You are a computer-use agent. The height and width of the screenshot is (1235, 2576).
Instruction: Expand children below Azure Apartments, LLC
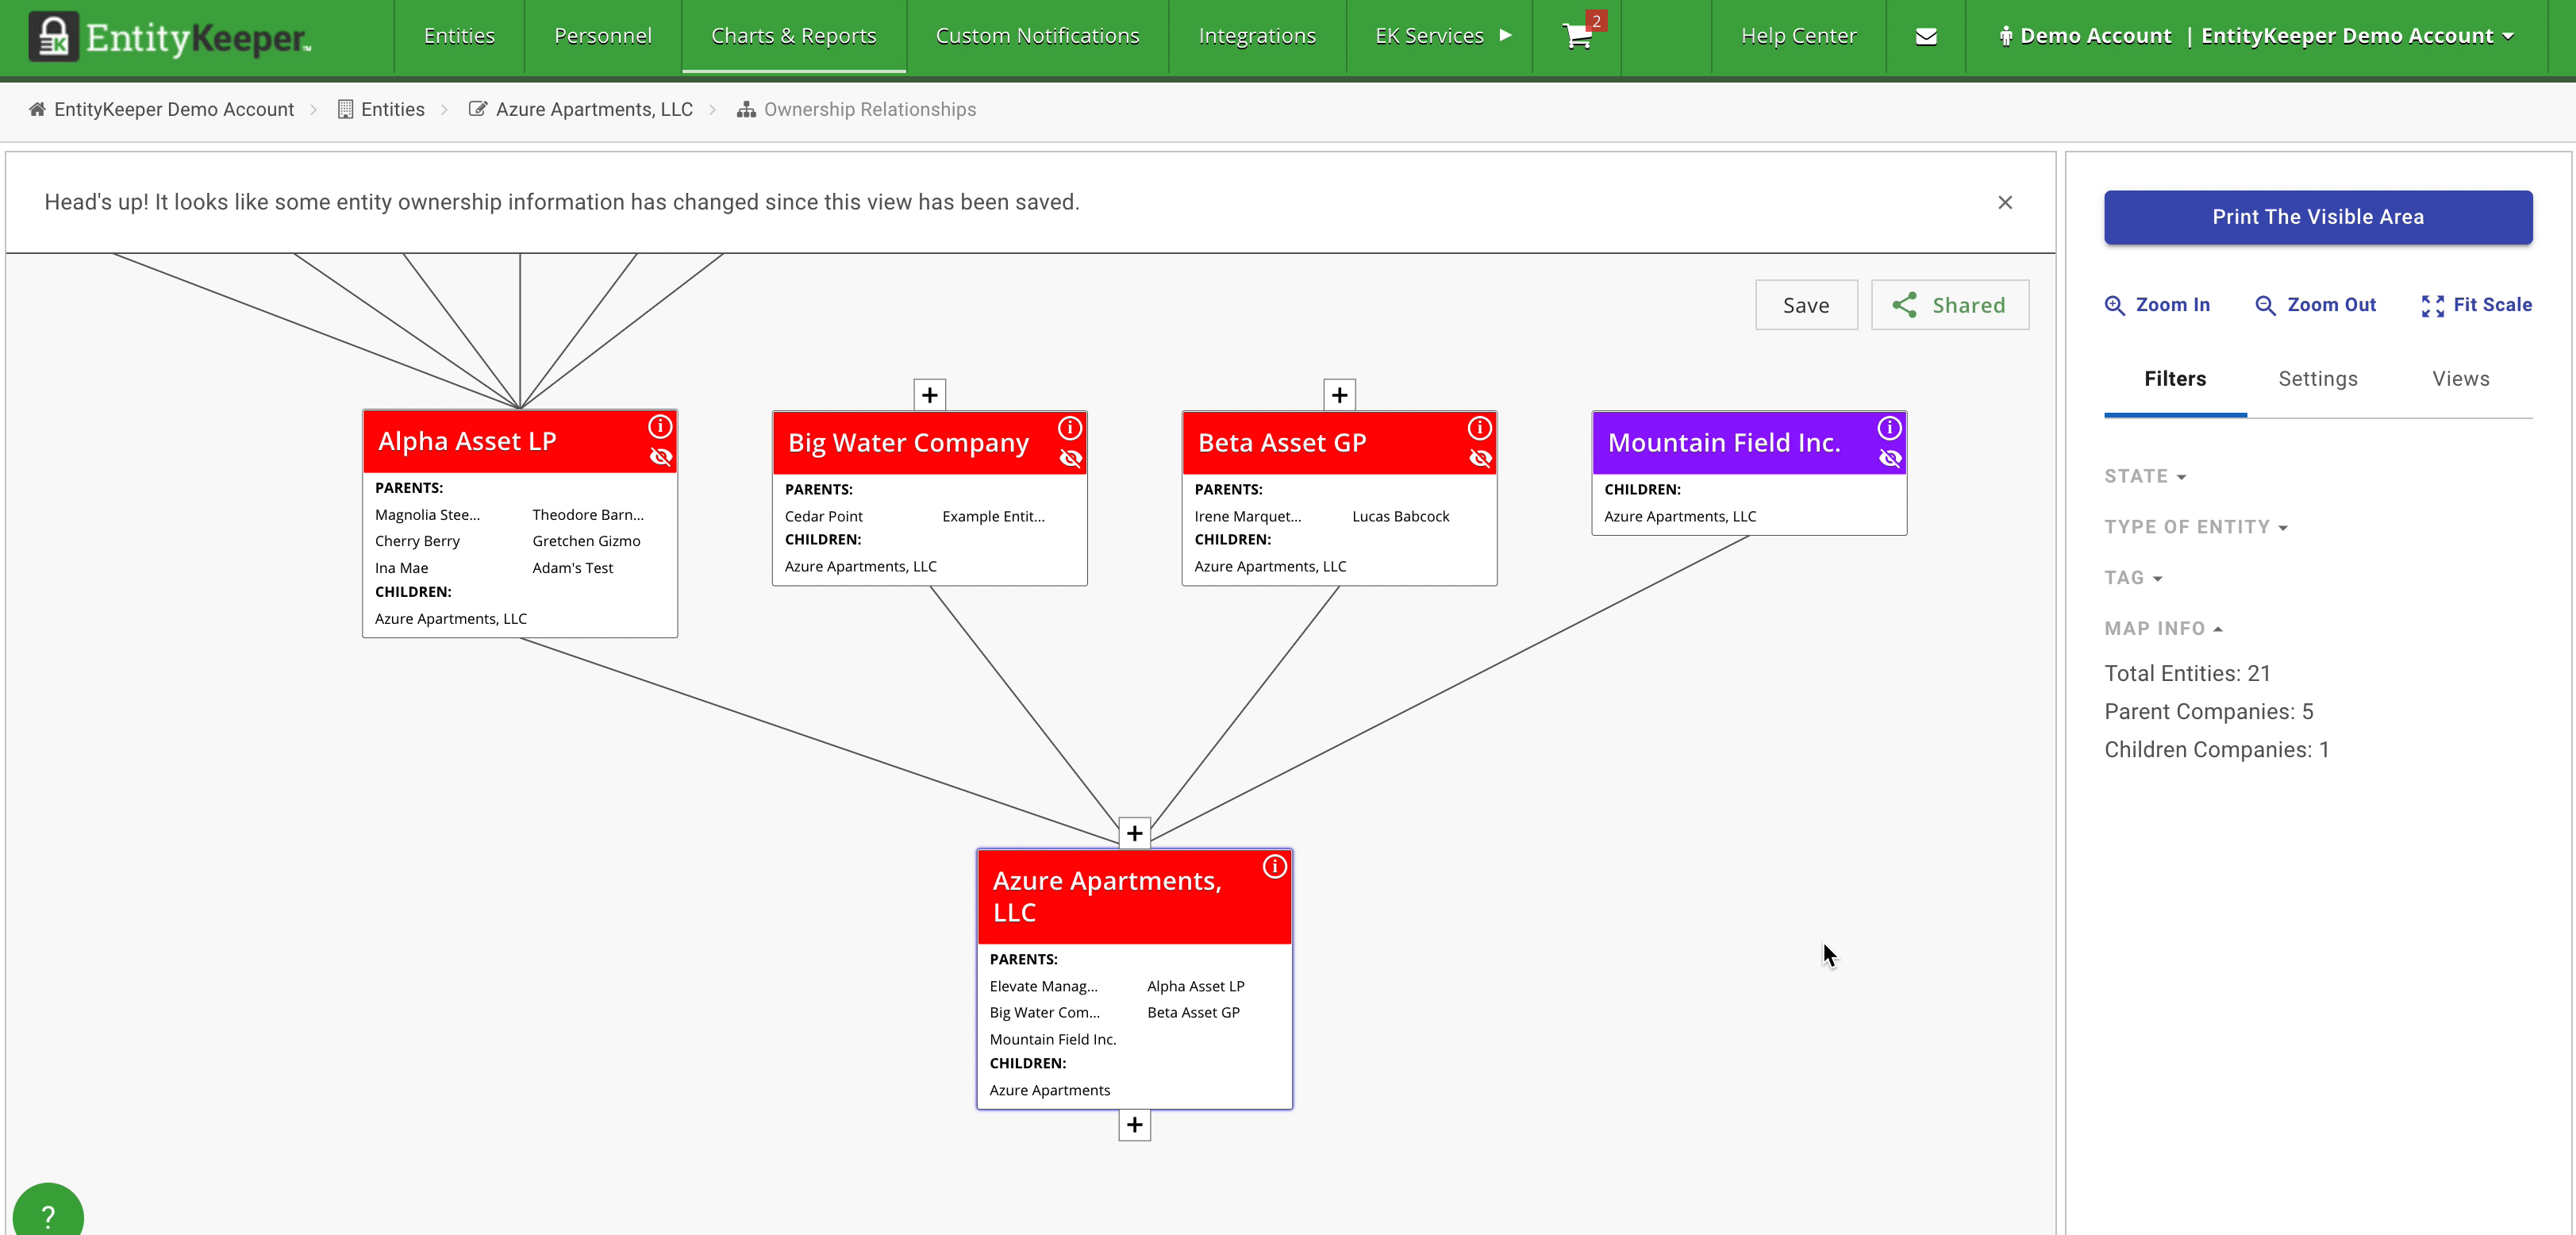[1135, 1125]
